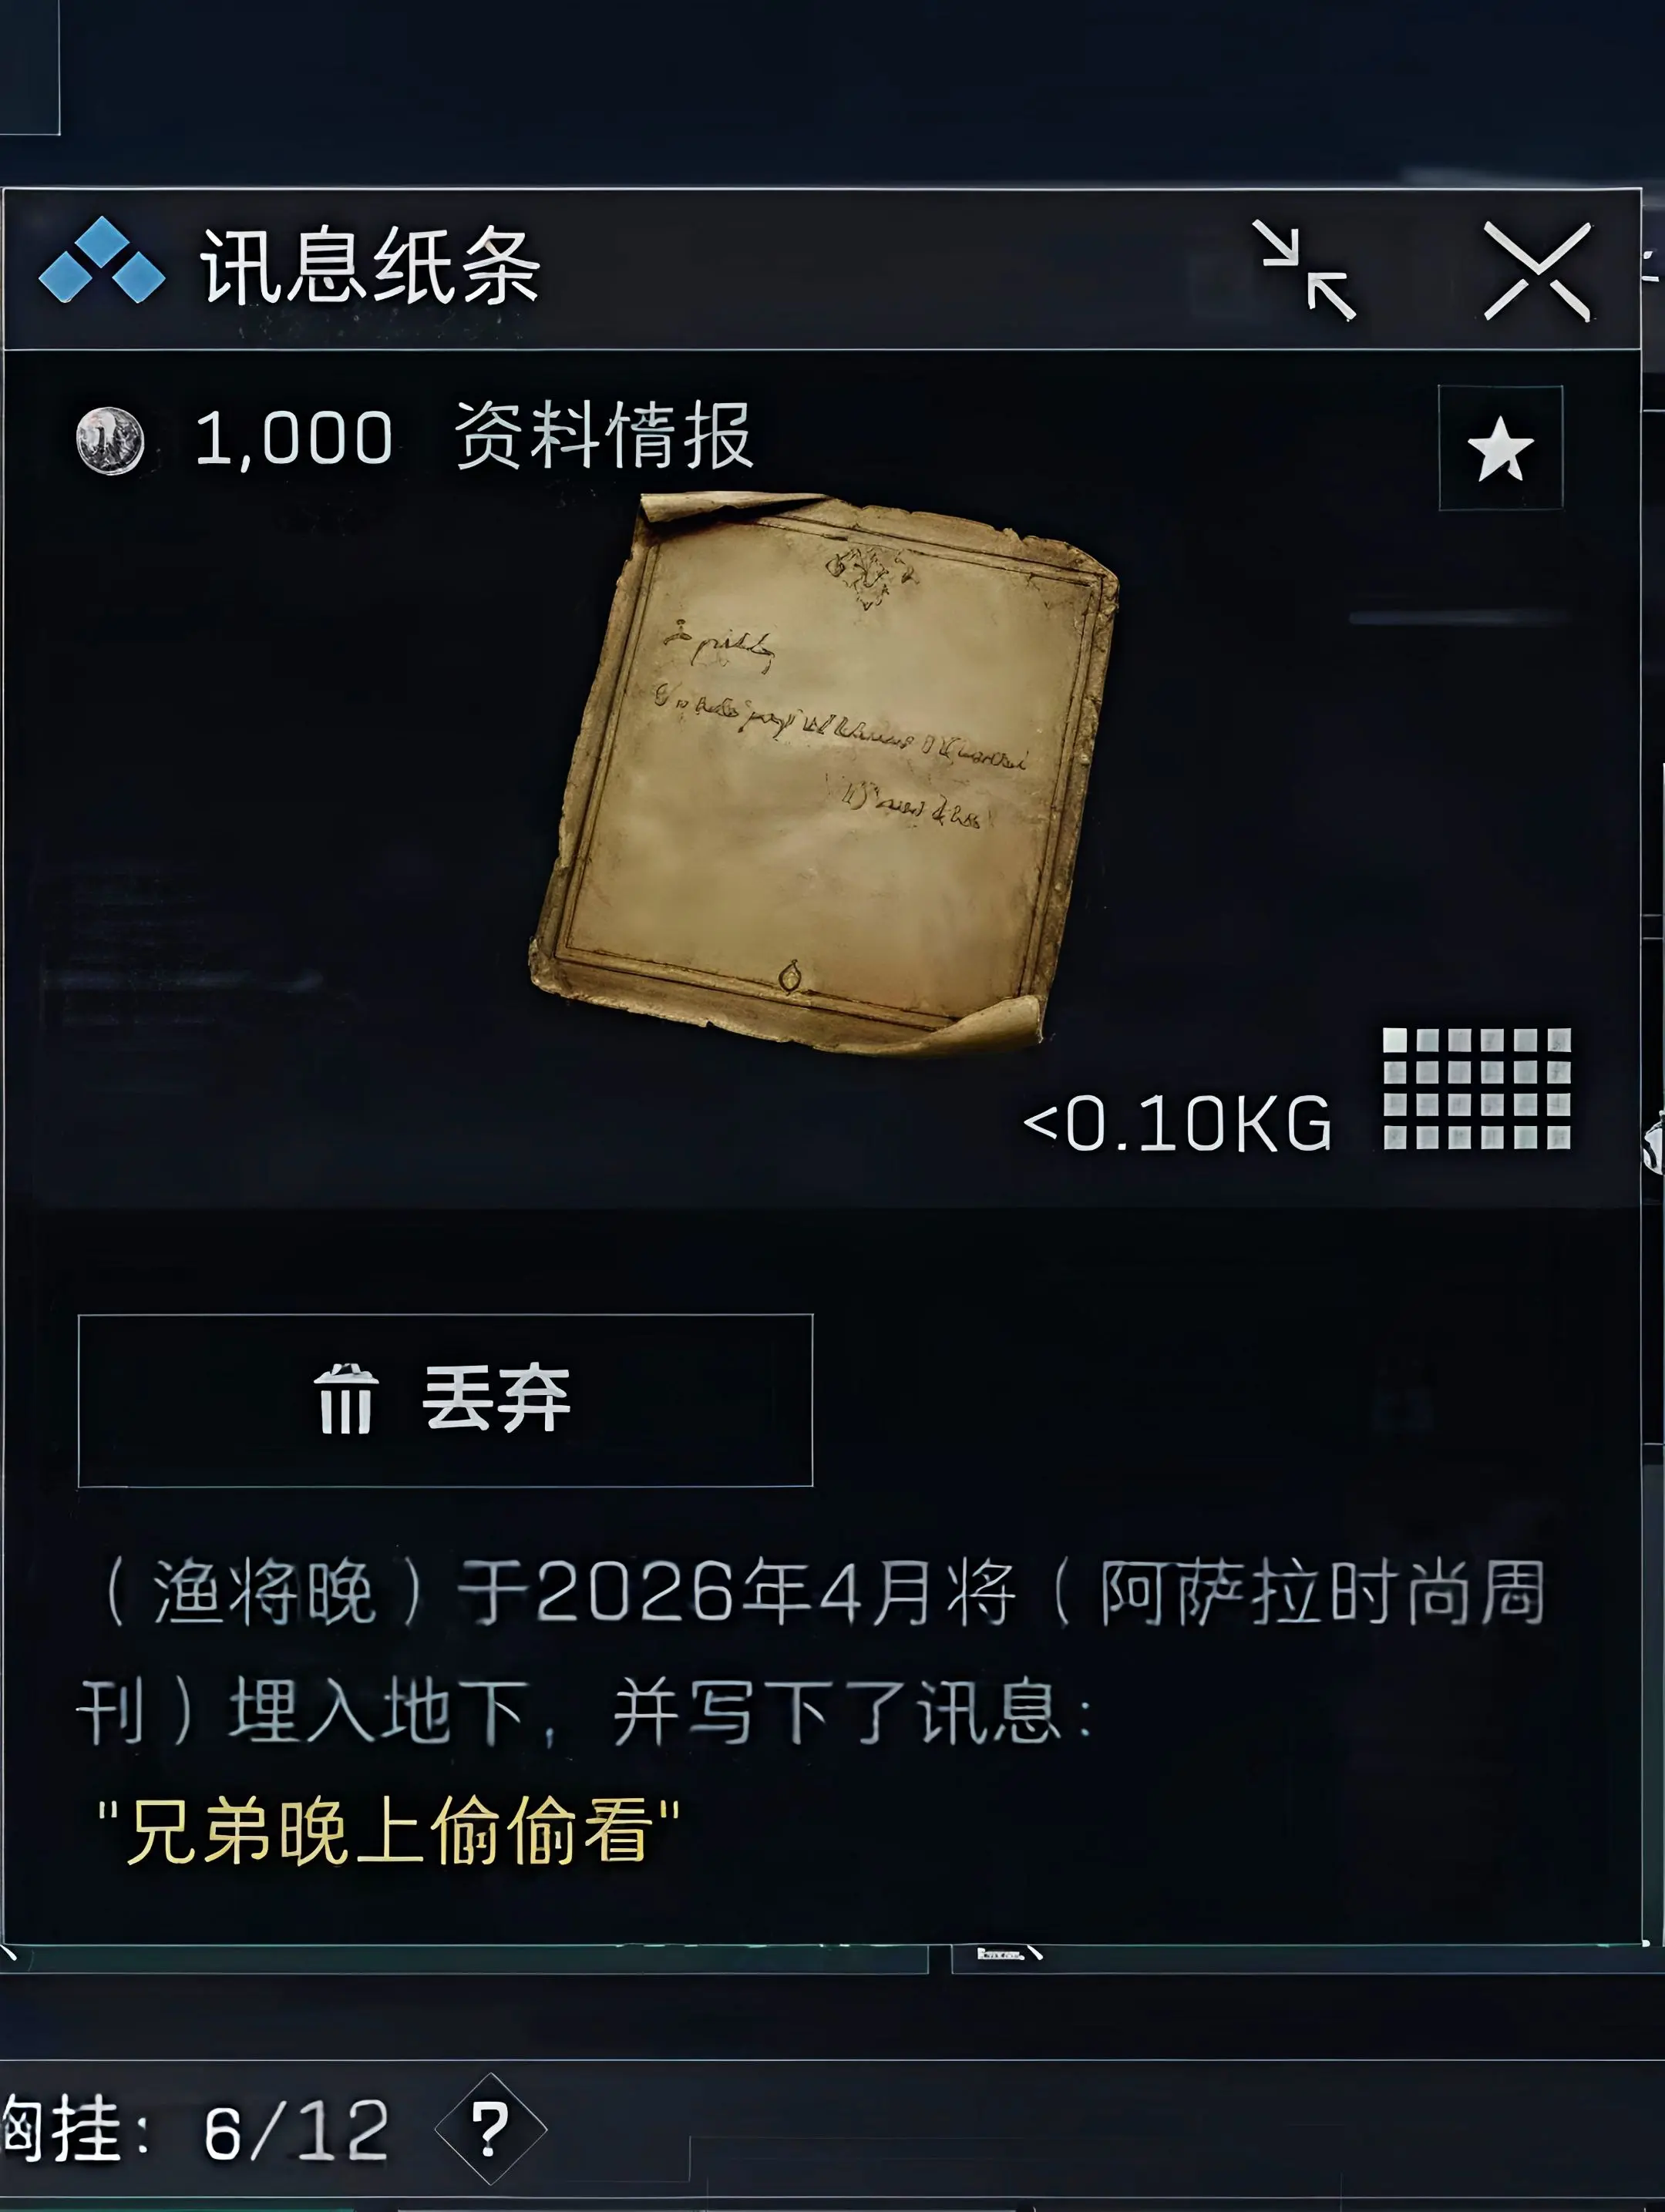Click the blue diamond item-type icon
The height and width of the screenshot is (2212, 1665).
point(102,261)
